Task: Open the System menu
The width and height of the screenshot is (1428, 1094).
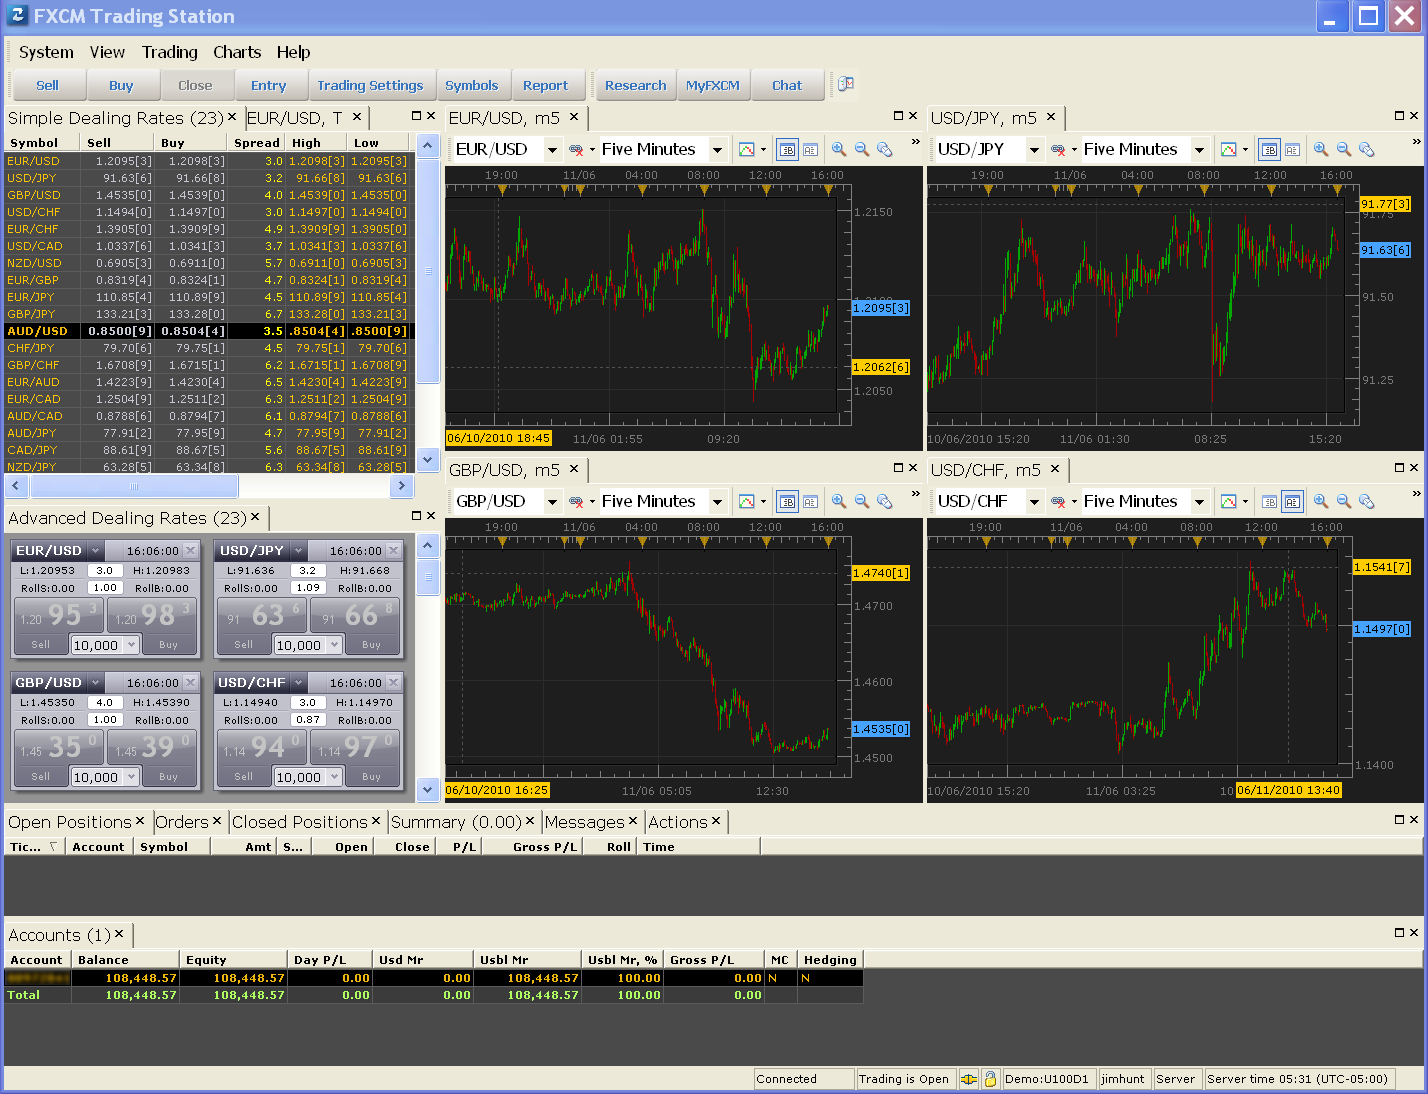Action: coord(46,52)
